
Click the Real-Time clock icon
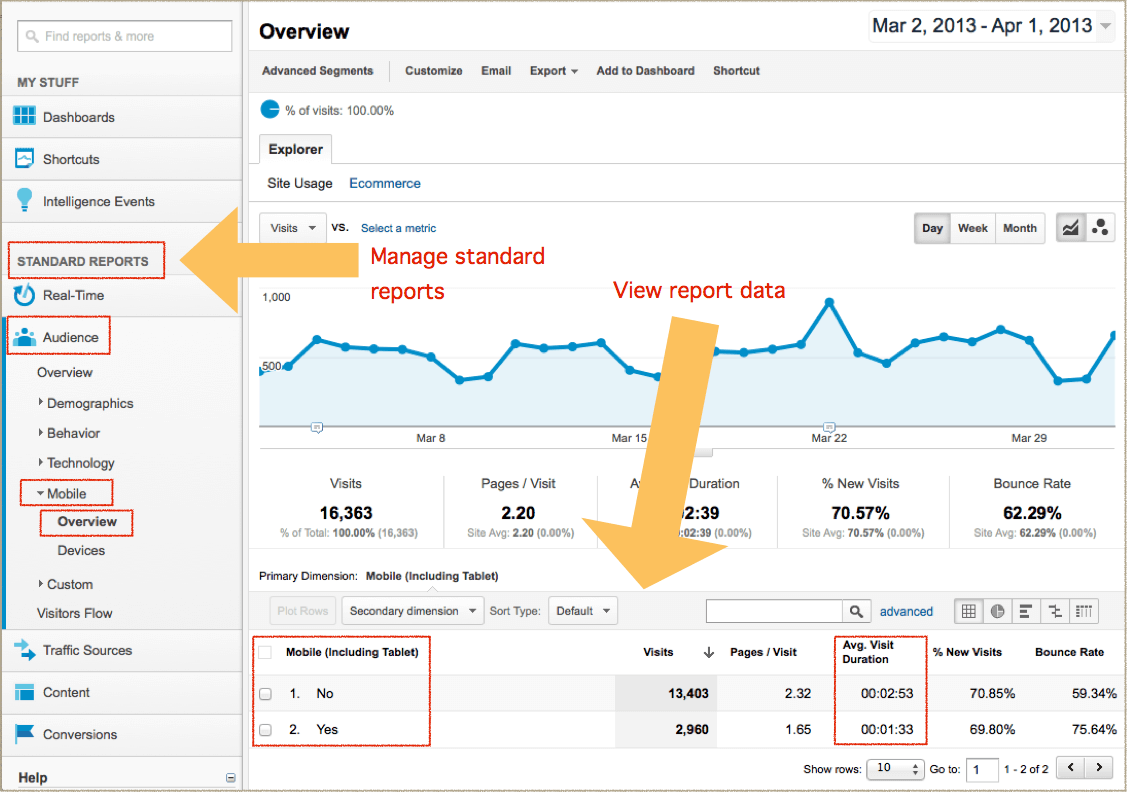pos(24,295)
